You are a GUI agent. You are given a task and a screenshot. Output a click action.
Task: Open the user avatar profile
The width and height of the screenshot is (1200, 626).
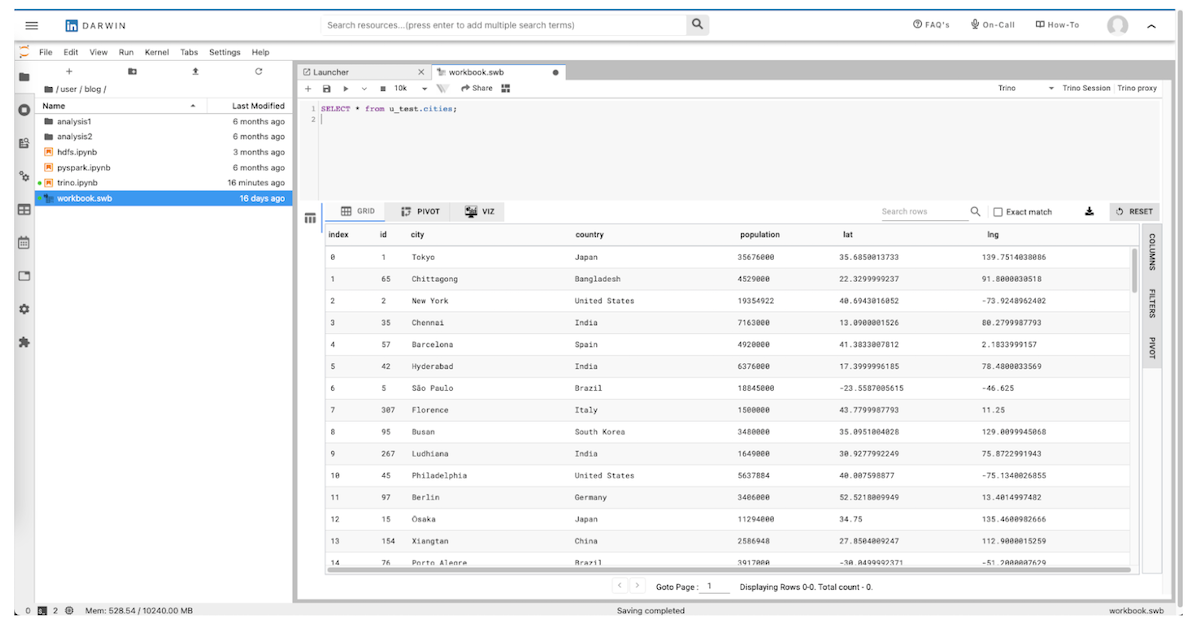tap(1117, 25)
